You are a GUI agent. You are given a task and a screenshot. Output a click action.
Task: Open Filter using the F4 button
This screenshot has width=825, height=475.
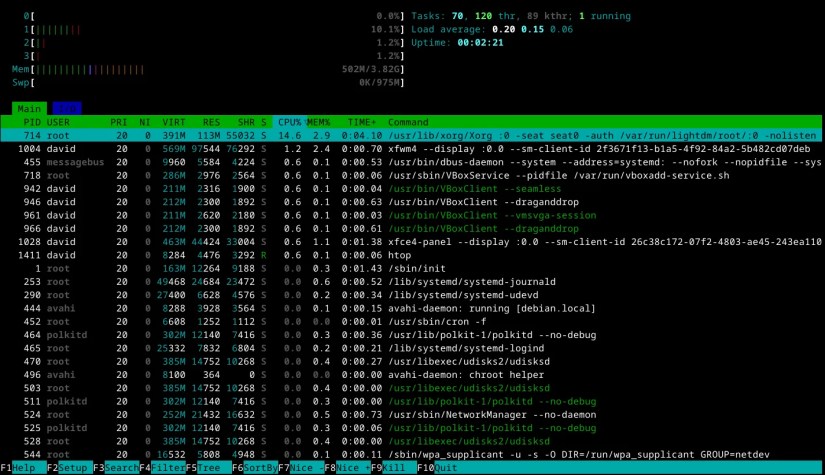point(162,468)
